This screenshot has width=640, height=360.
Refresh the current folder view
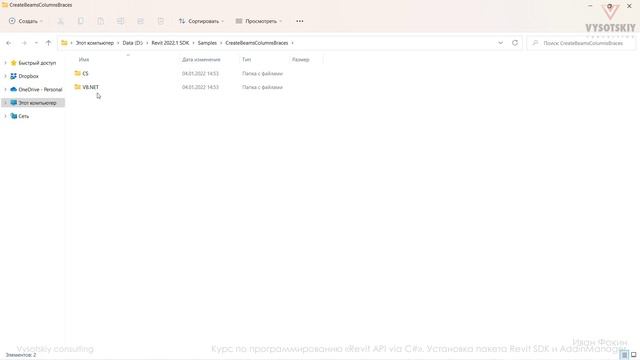tap(515, 43)
